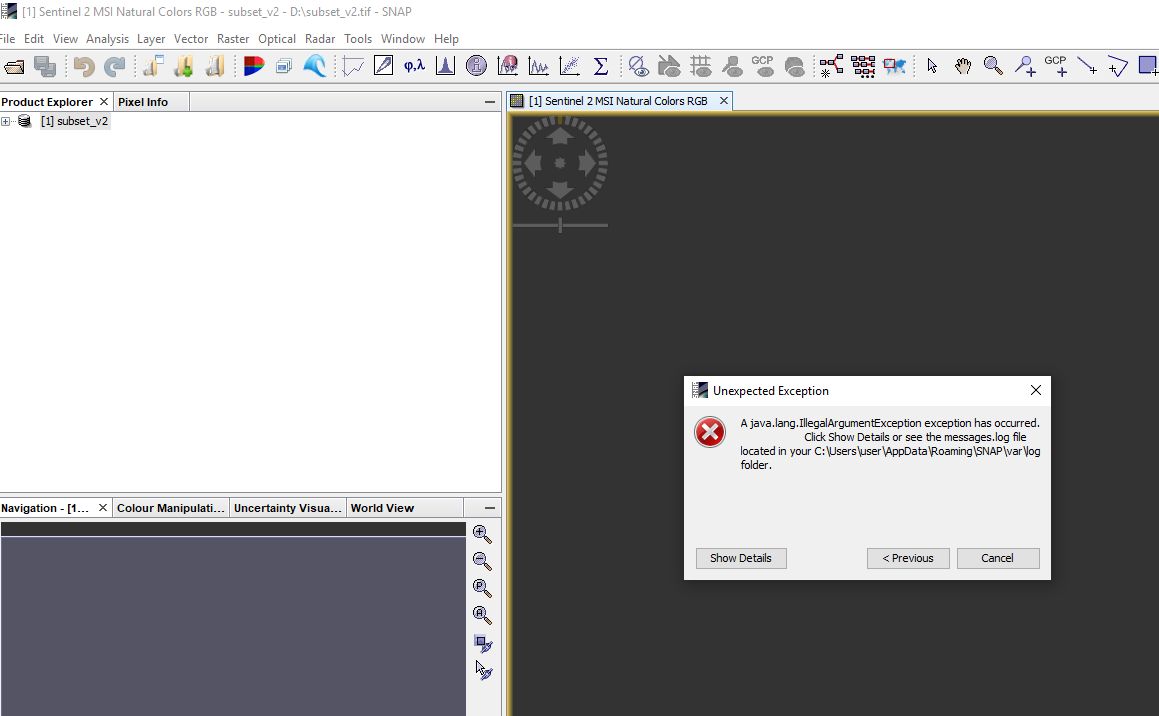Viewport: 1159px width, 716px height.
Task: Select the Draw Polygon tool
Action: tap(1118, 66)
